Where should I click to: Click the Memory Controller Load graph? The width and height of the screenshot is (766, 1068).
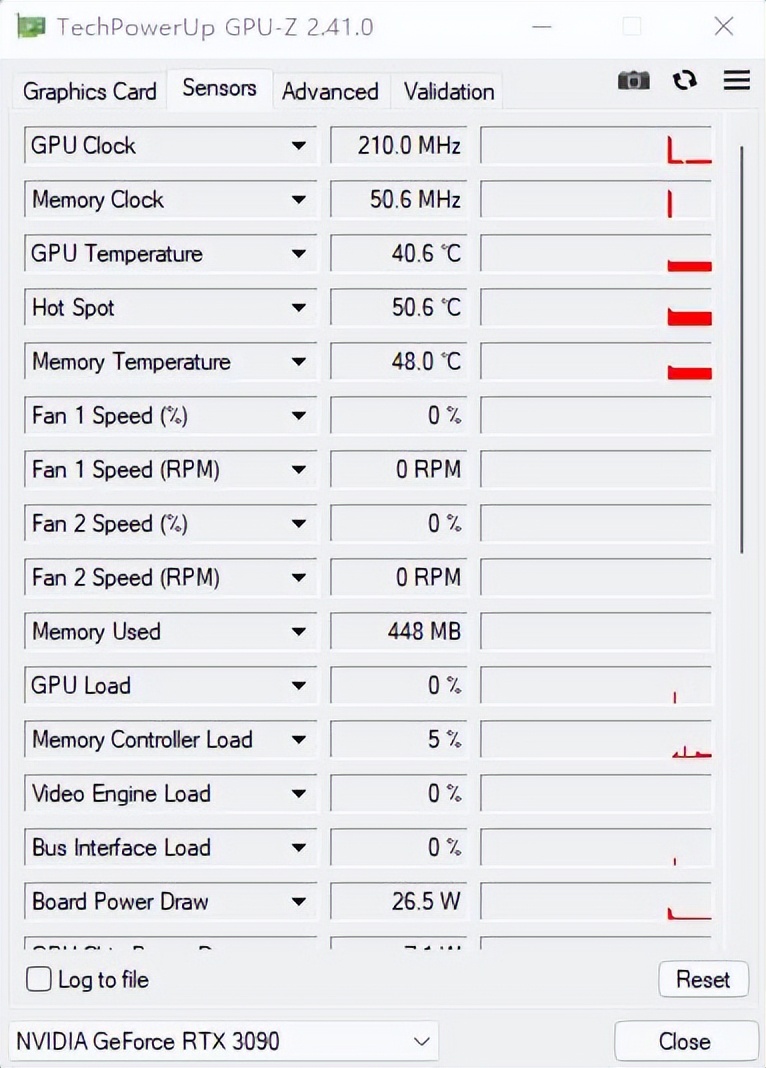(596, 740)
